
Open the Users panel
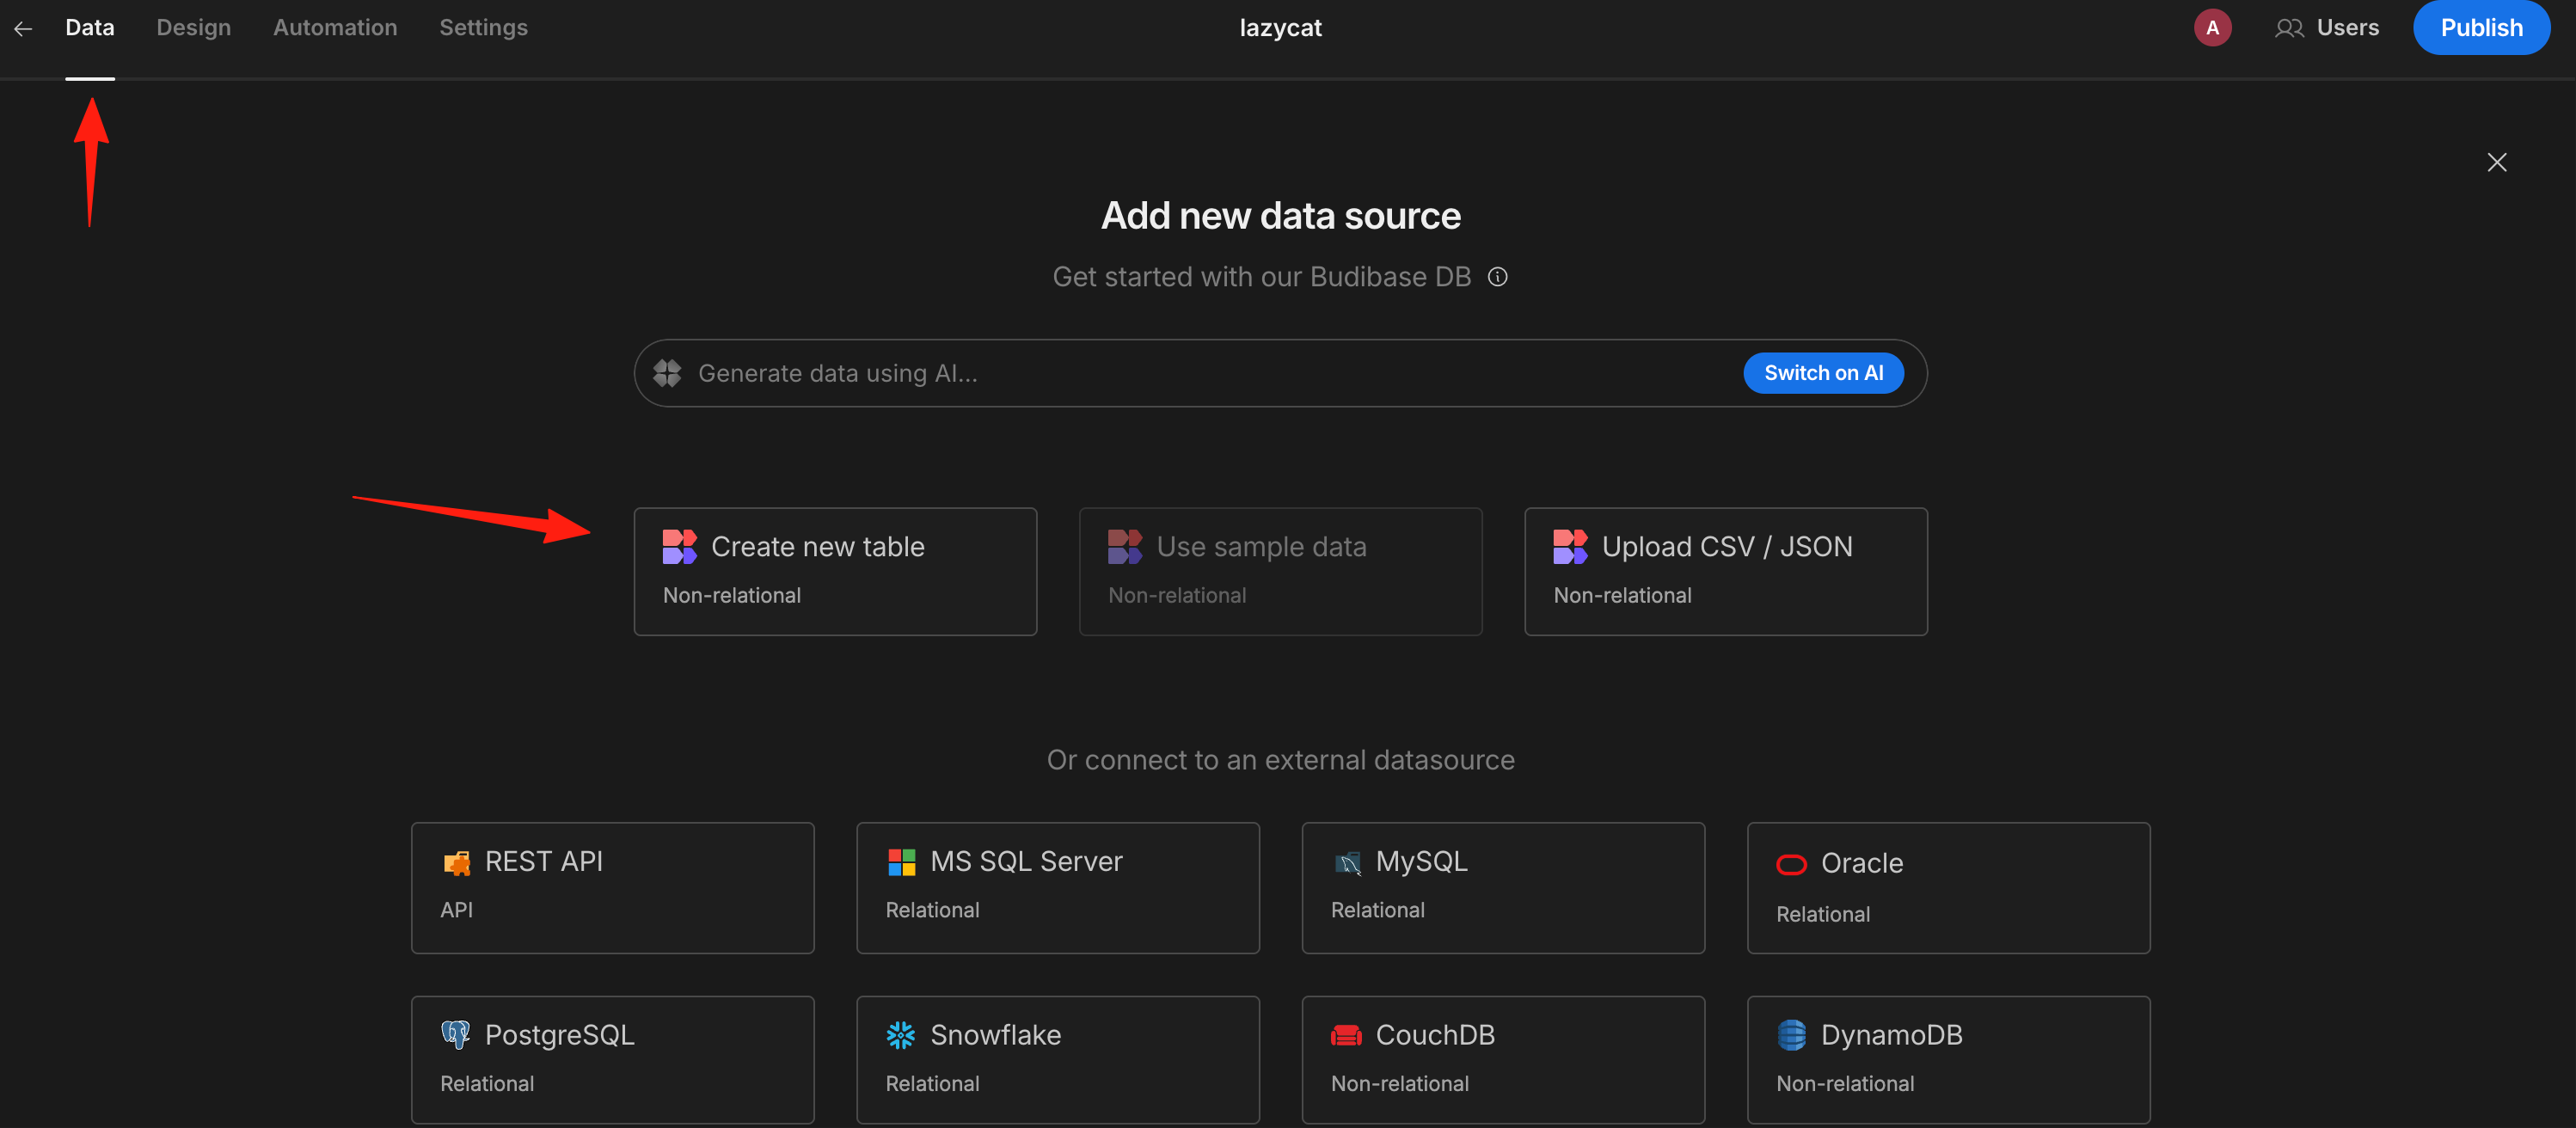[2328, 28]
